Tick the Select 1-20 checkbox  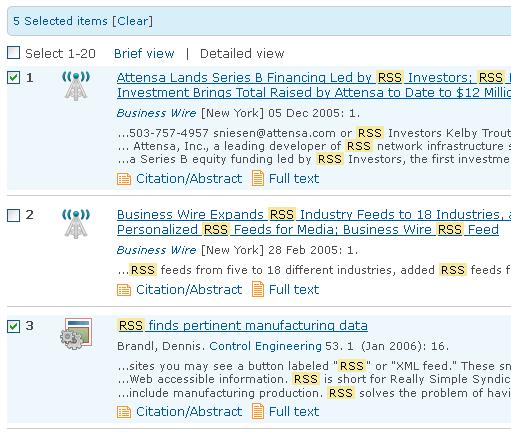tap(13, 53)
